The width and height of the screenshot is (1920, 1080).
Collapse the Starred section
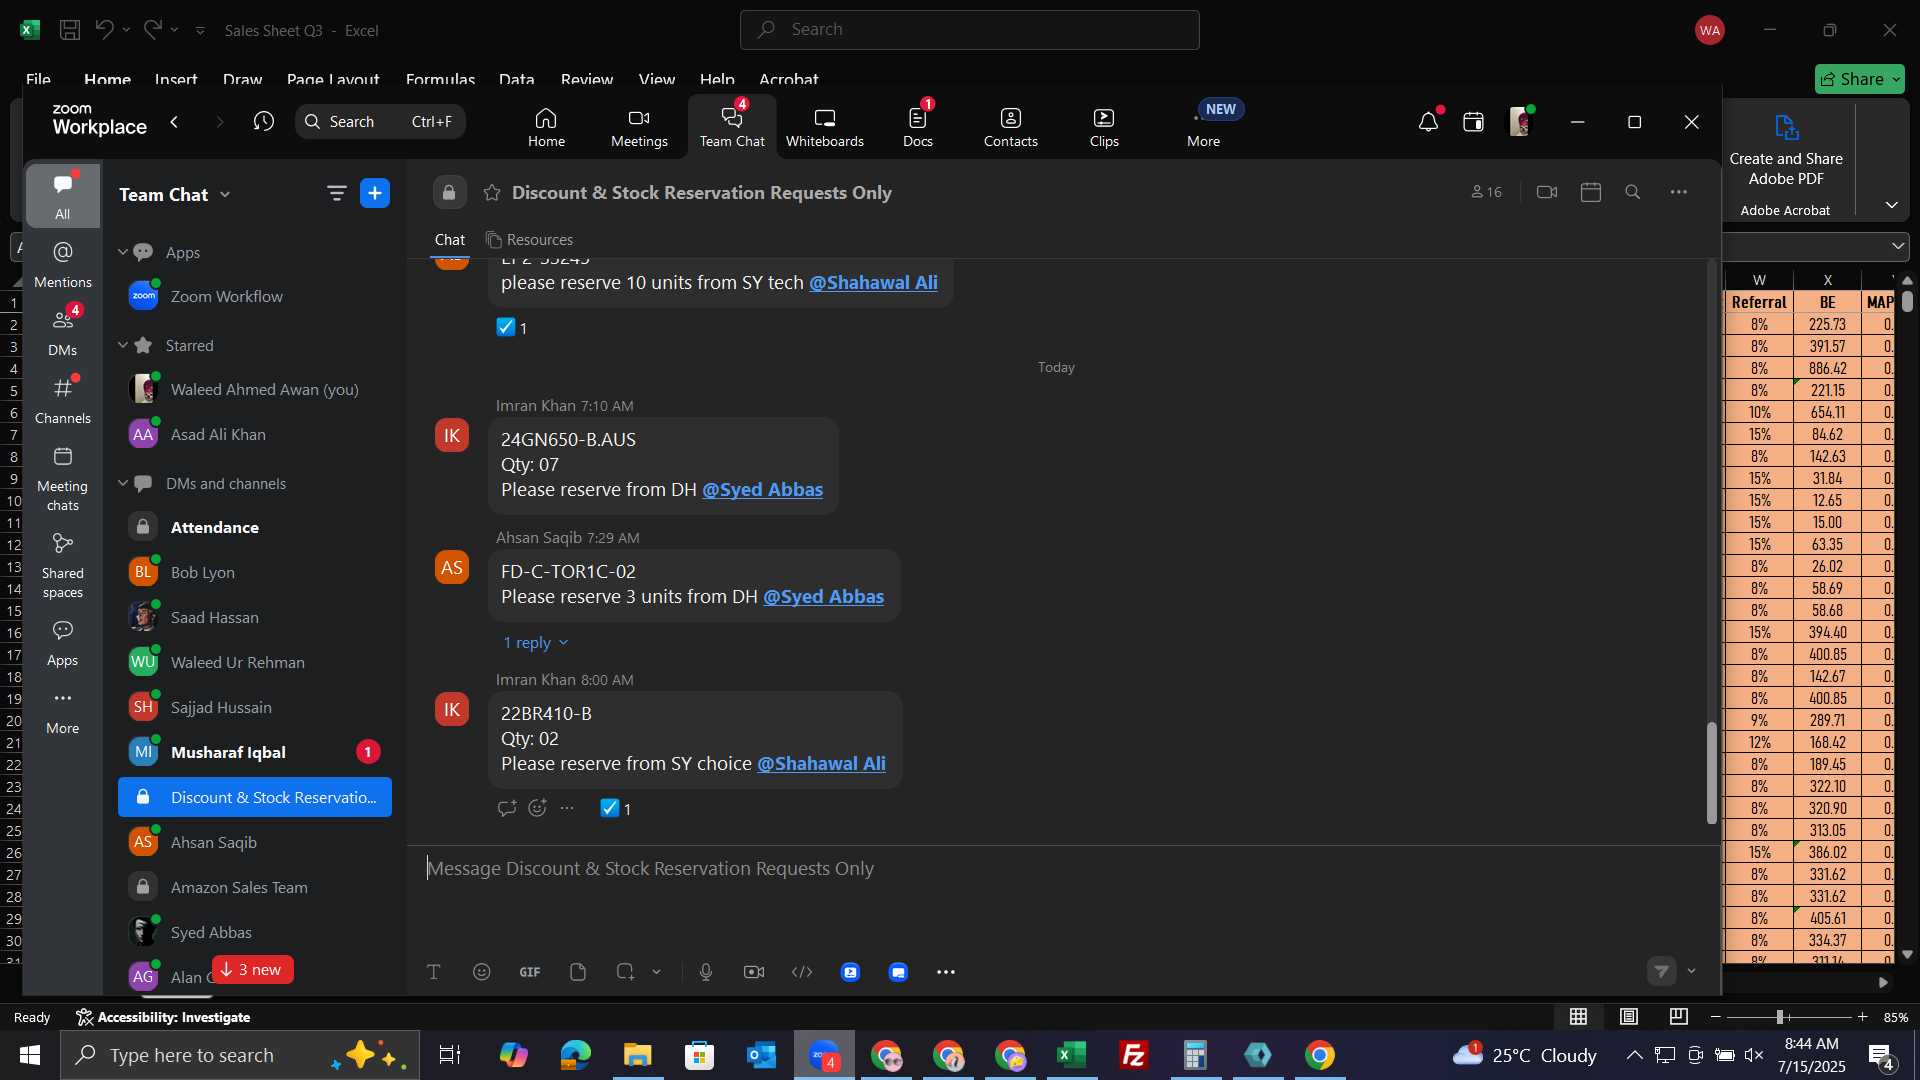[123, 345]
